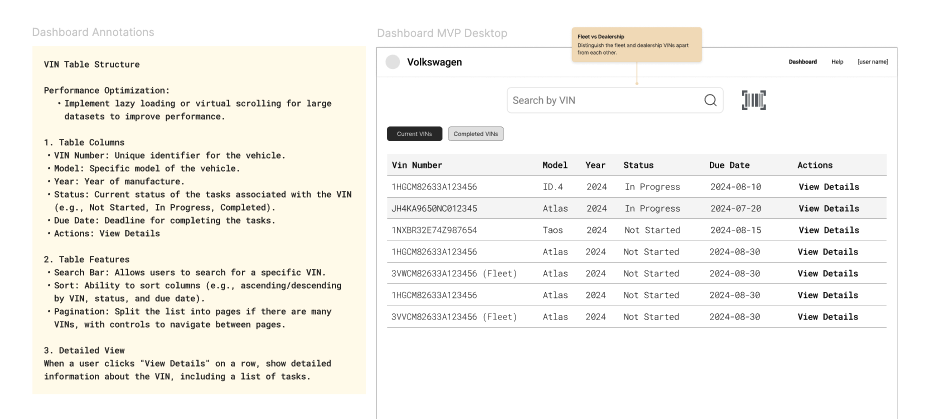The image size is (930, 419).
Task: Click the round logo beside Volkswagen
Action: tap(393, 62)
